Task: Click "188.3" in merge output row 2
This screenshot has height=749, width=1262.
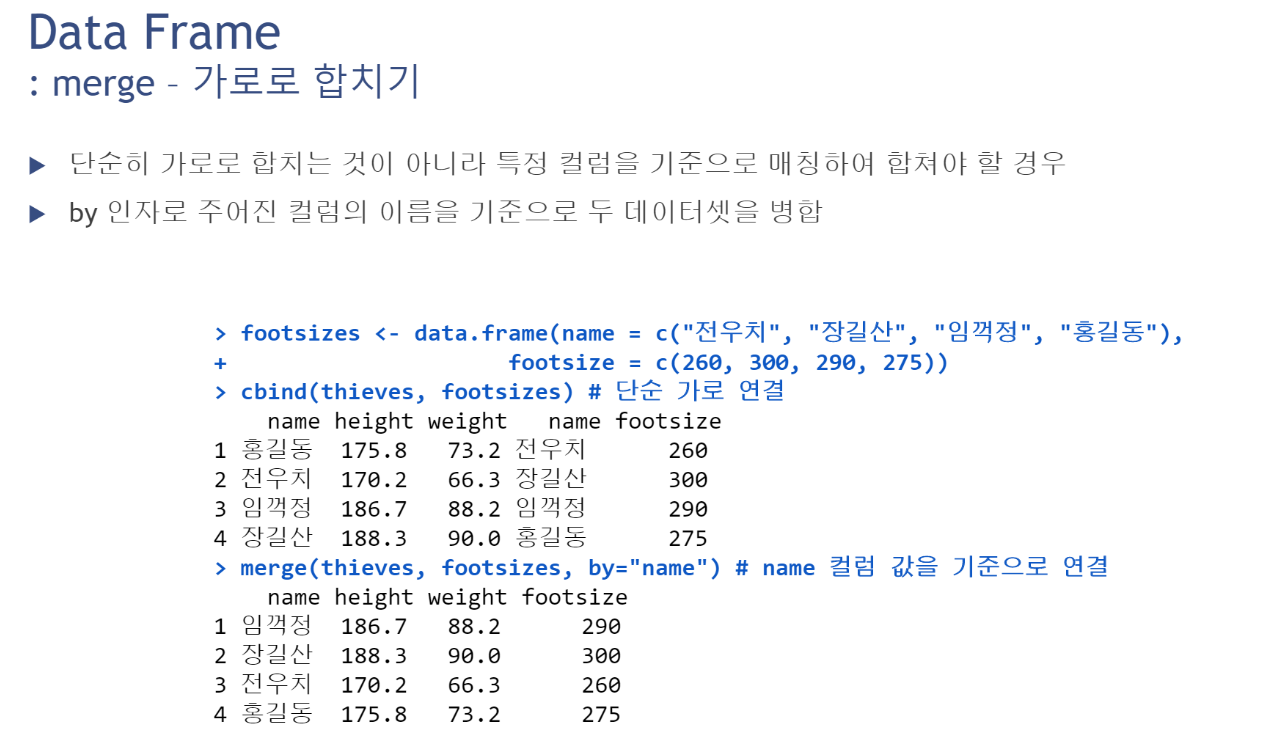Action: [x=374, y=656]
